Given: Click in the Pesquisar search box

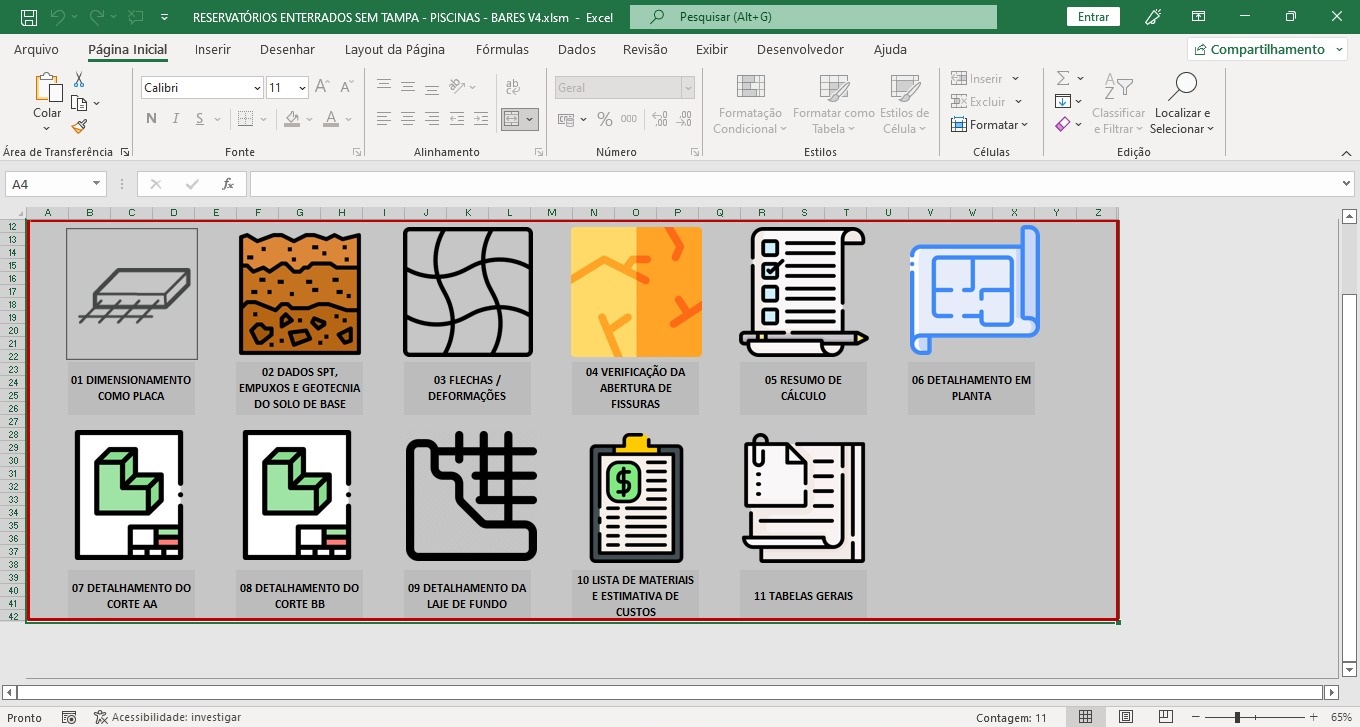Looking at the screenshot, I should click(813, 17).
